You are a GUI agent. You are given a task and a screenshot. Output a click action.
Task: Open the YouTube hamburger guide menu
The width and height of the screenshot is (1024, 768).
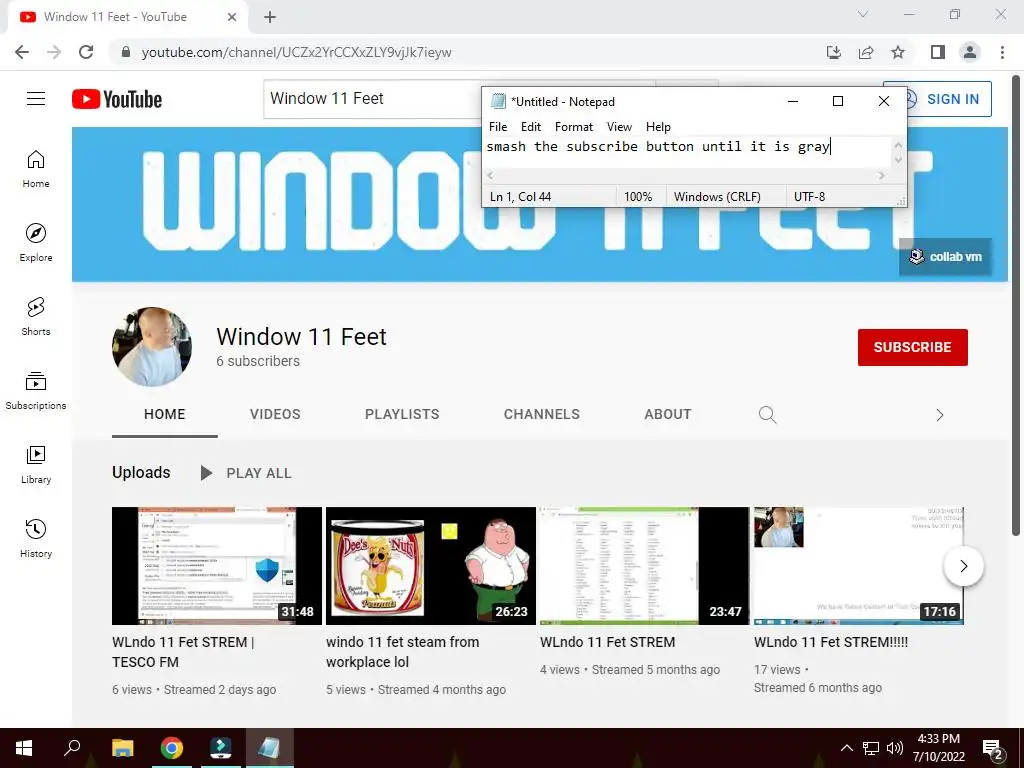(36, 99)
